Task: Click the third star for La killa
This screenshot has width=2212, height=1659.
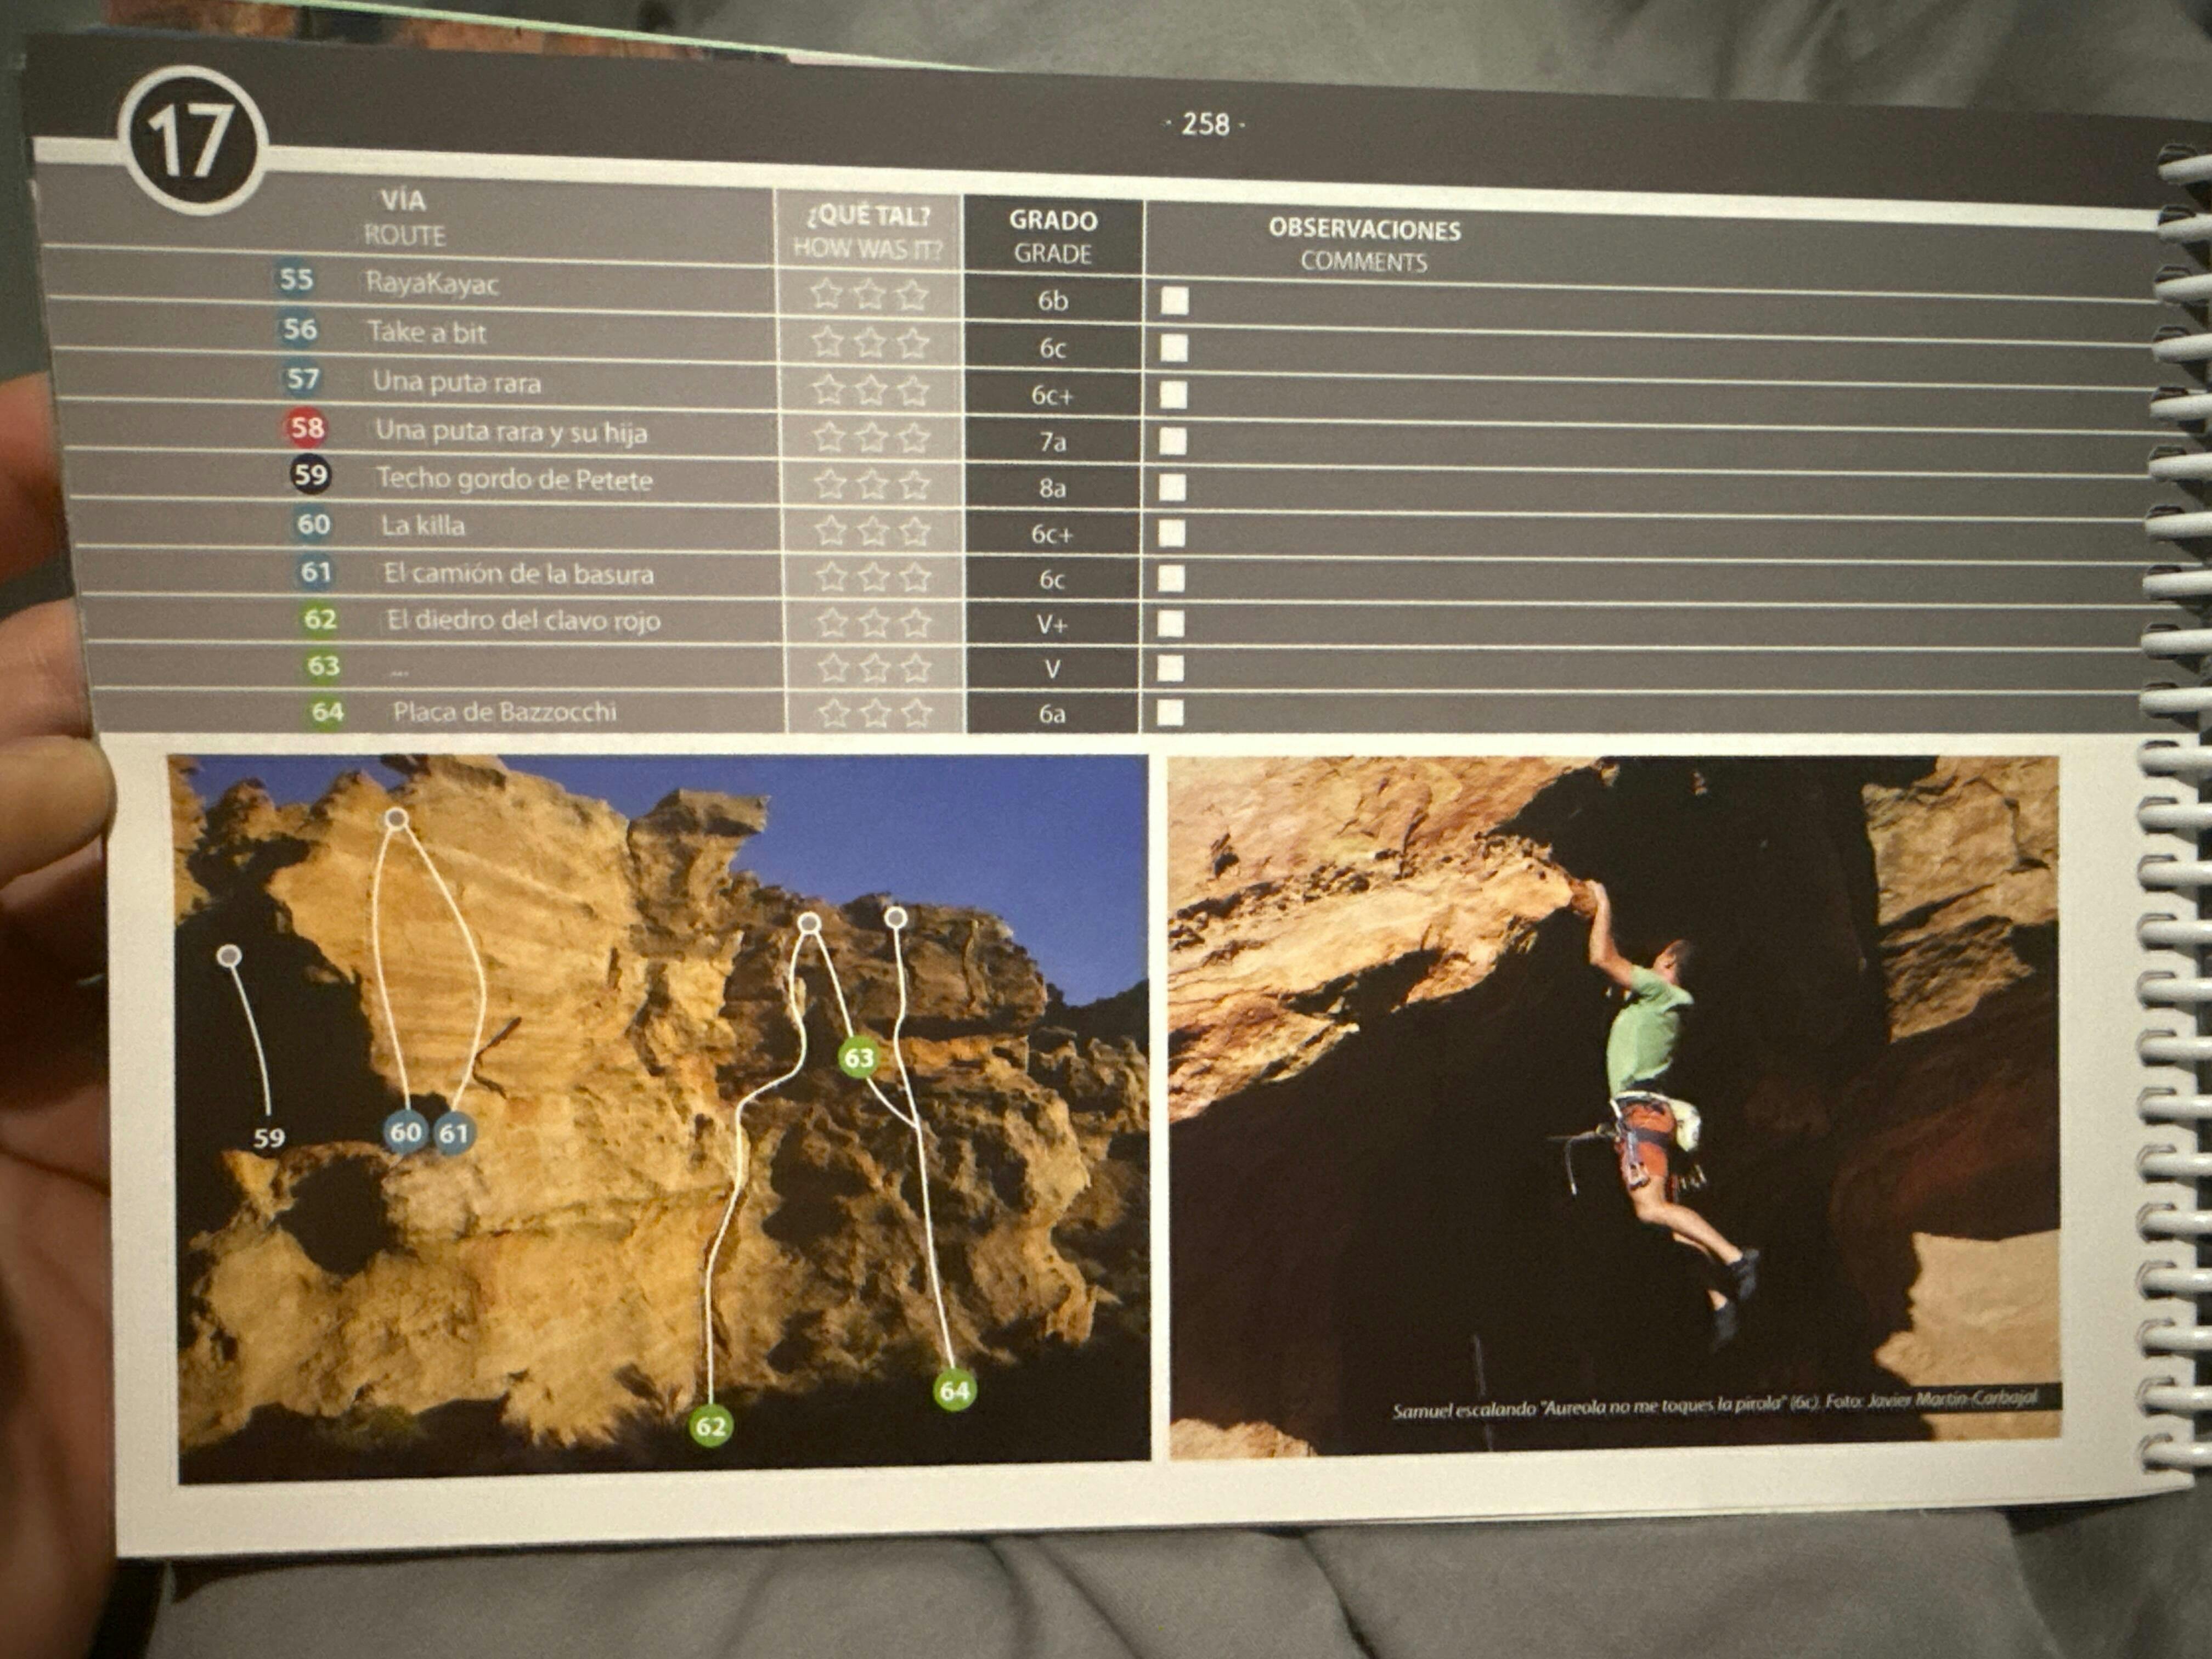Action: click(915, 531)
